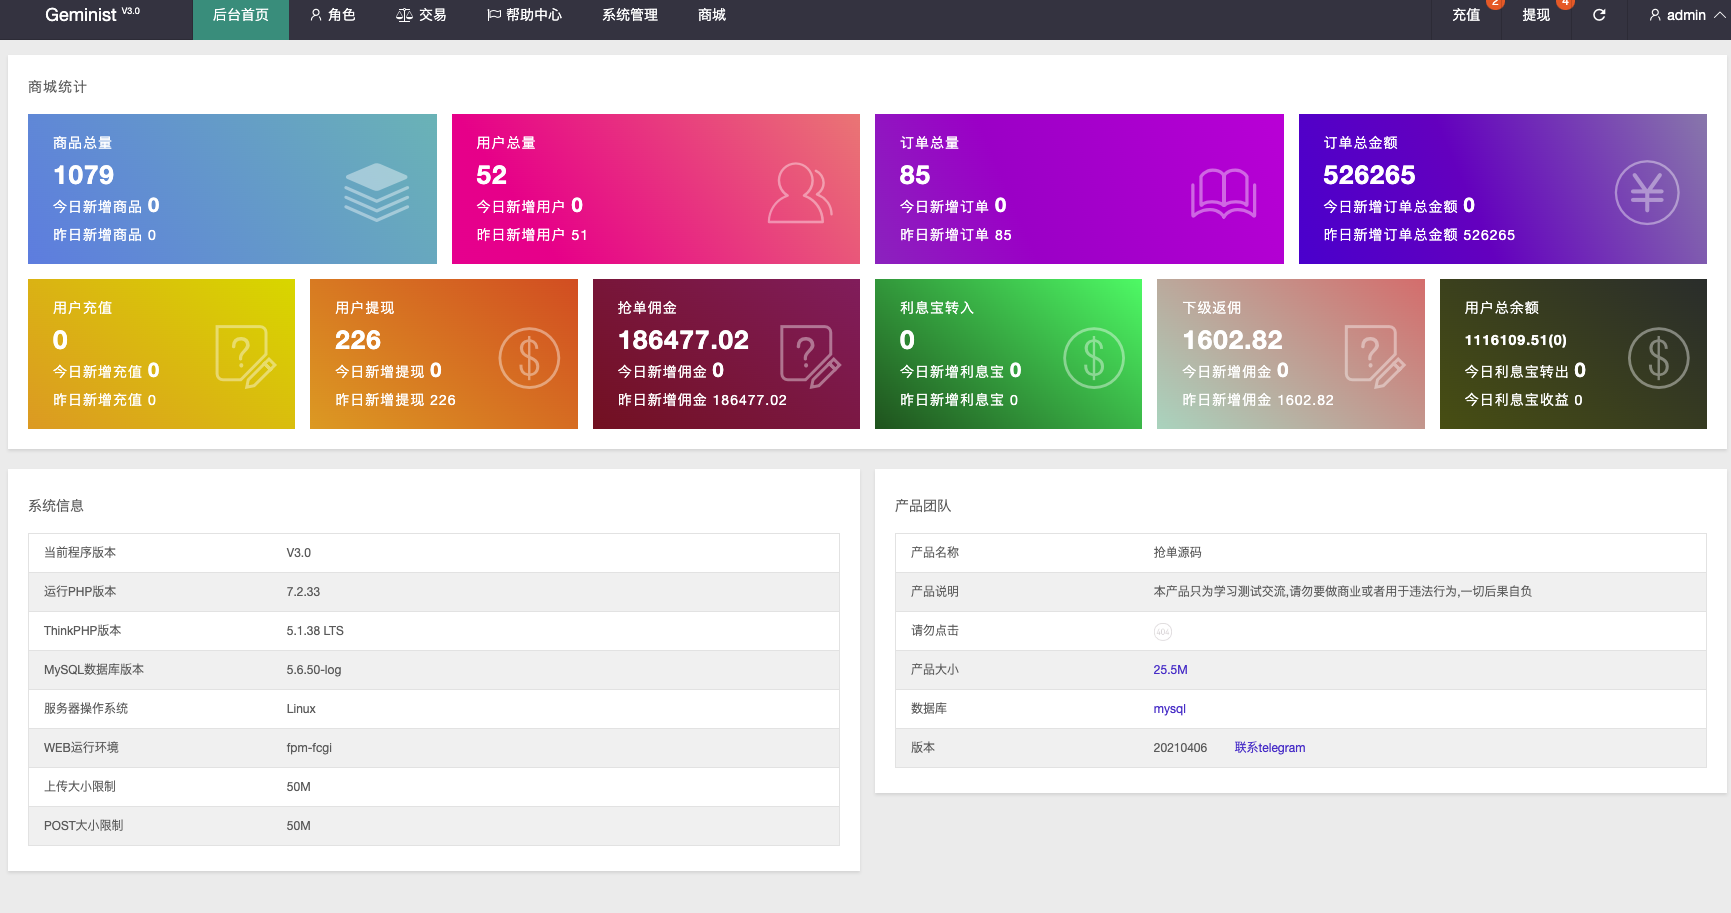This screenshot has height=913, width=1731.
Task: Expand the admin user dropdown
Action: pyautogui.click(x=1686, y=15)
